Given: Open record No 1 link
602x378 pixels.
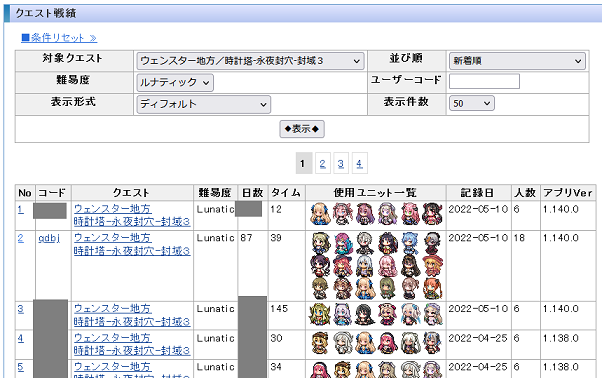Looking at the screenshot, I should pos(21,210).
